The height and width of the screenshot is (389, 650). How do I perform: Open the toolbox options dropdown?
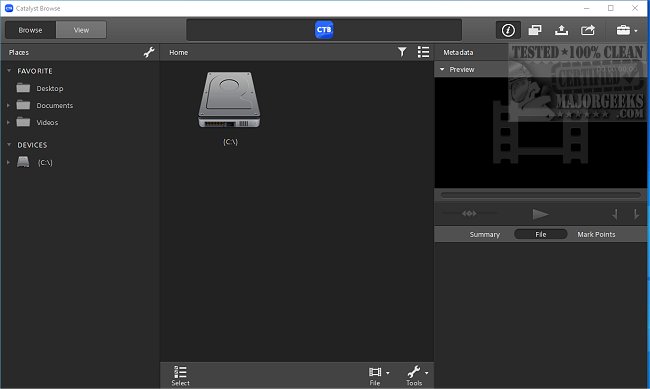tap(626, 30)
